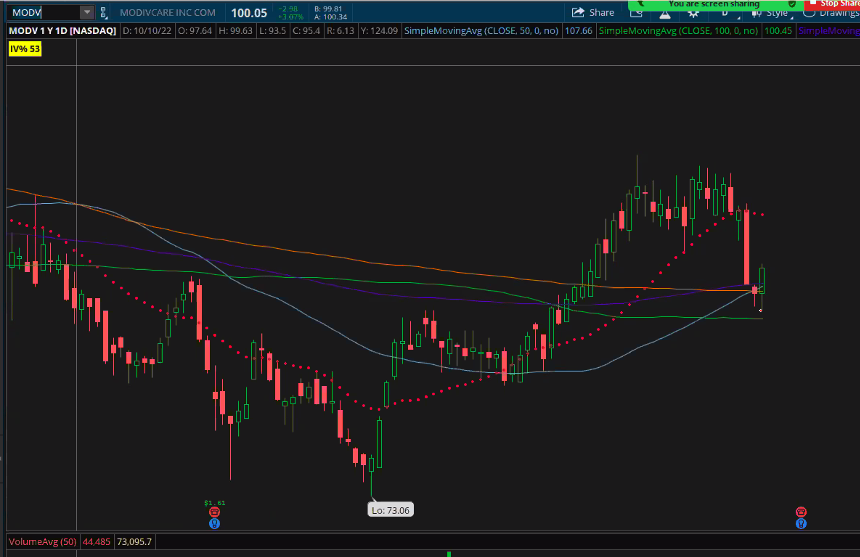Click the Y: 124.09 cursor price value
Screen dimensions: 860x557
[378, 31]
